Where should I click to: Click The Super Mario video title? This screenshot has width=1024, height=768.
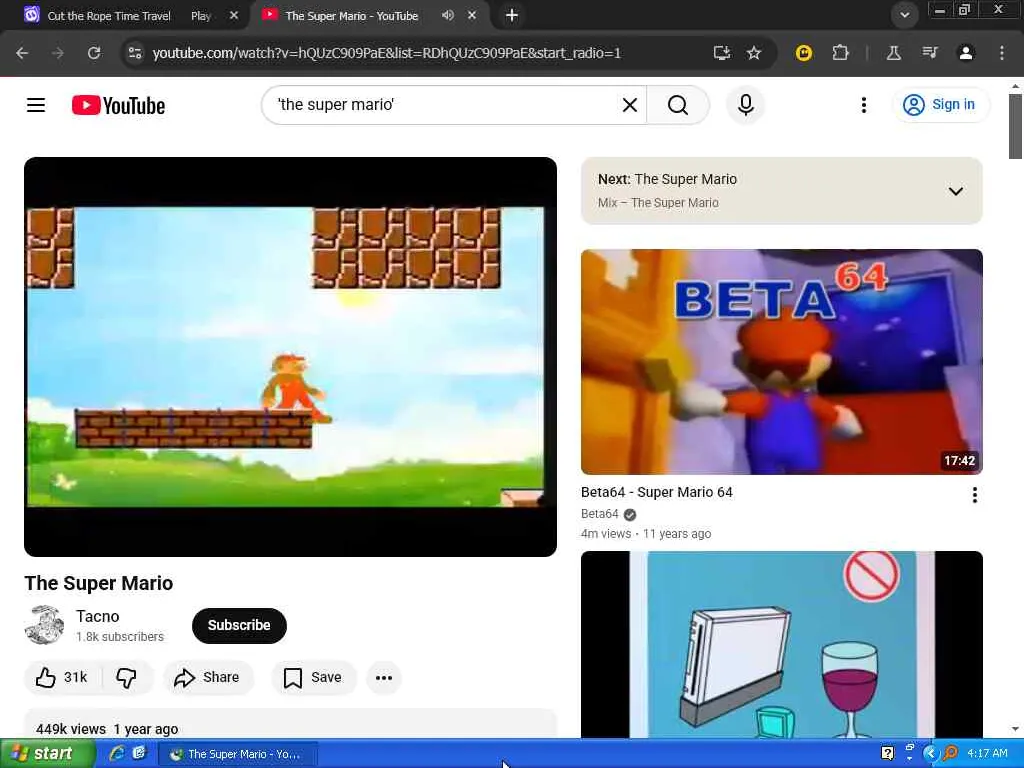[99, 583]
